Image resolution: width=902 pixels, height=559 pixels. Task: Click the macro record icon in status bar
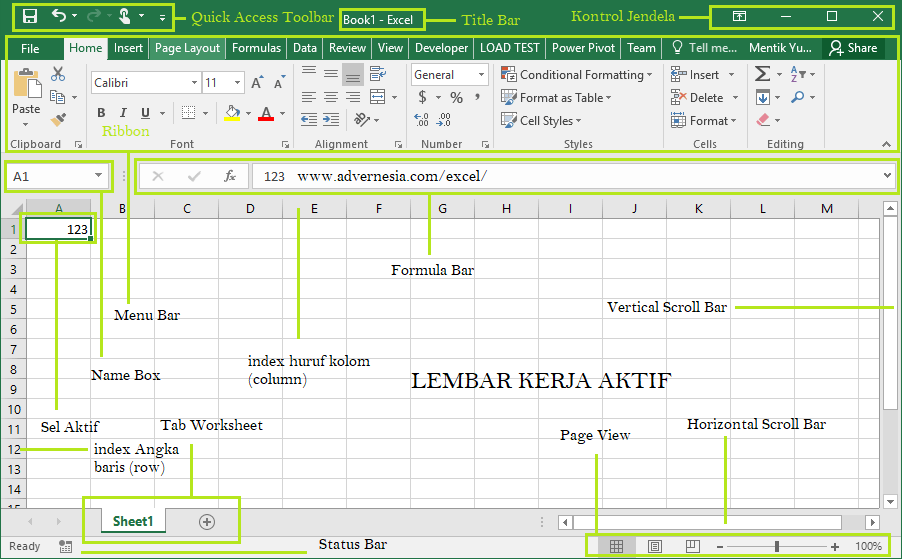coord(66,546)
